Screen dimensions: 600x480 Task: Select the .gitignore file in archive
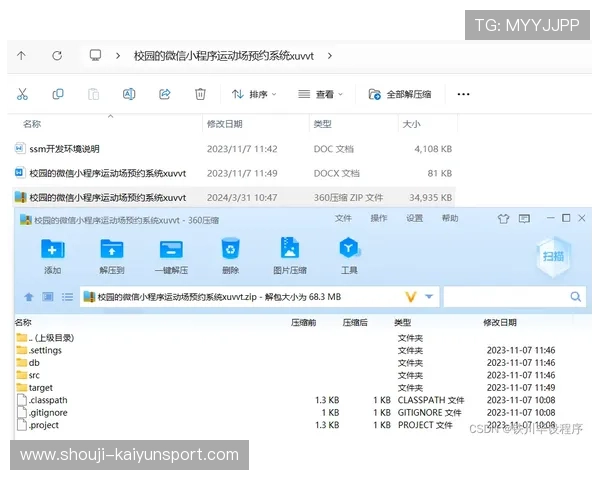[42, 413]
